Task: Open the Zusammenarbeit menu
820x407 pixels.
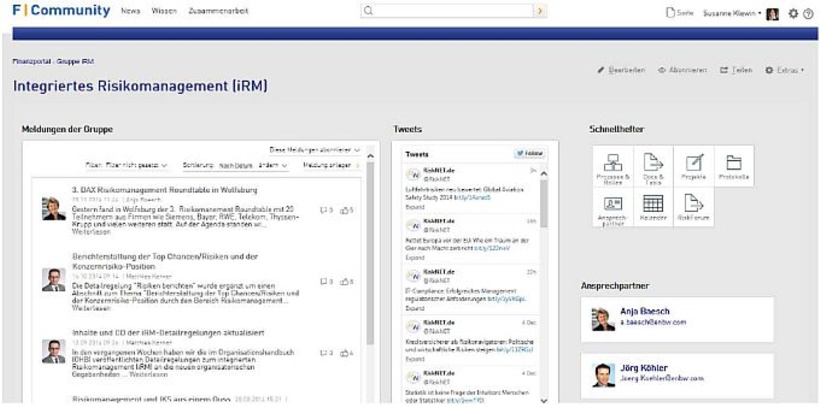Action: click(x=219, y=11)
